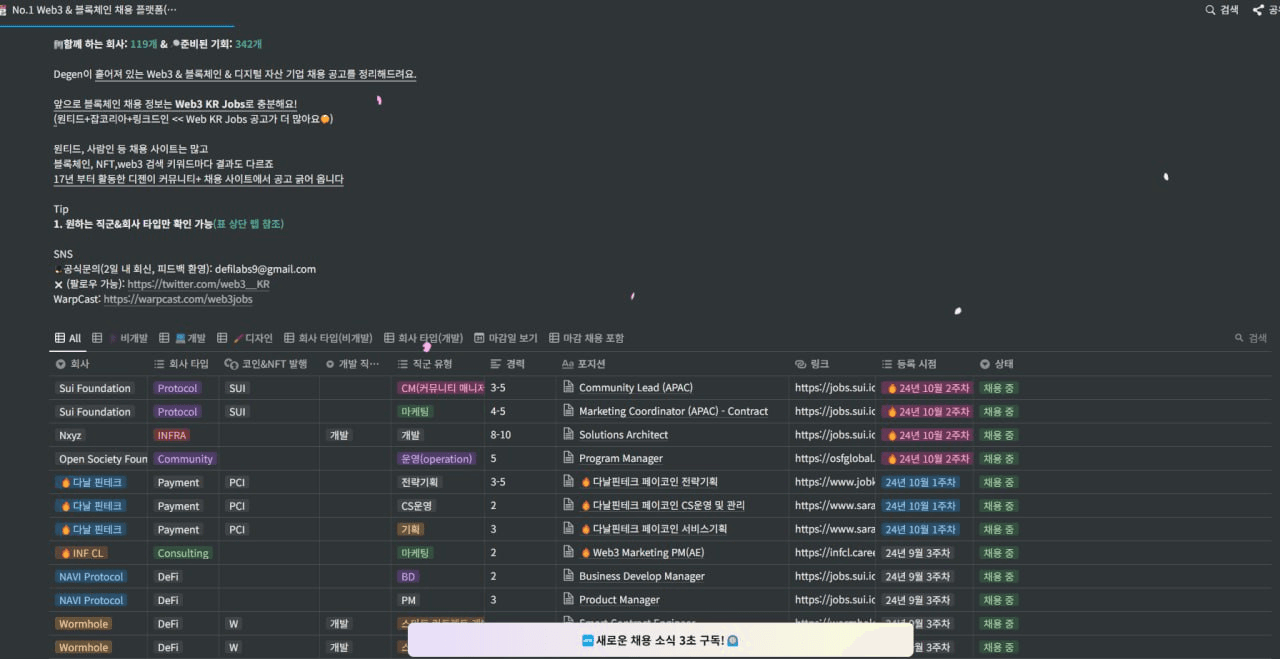The height and width of the screenshot is (659, 1280).
Task: Open the twitter.com/web3__KR link
Action: coord(198,284)
